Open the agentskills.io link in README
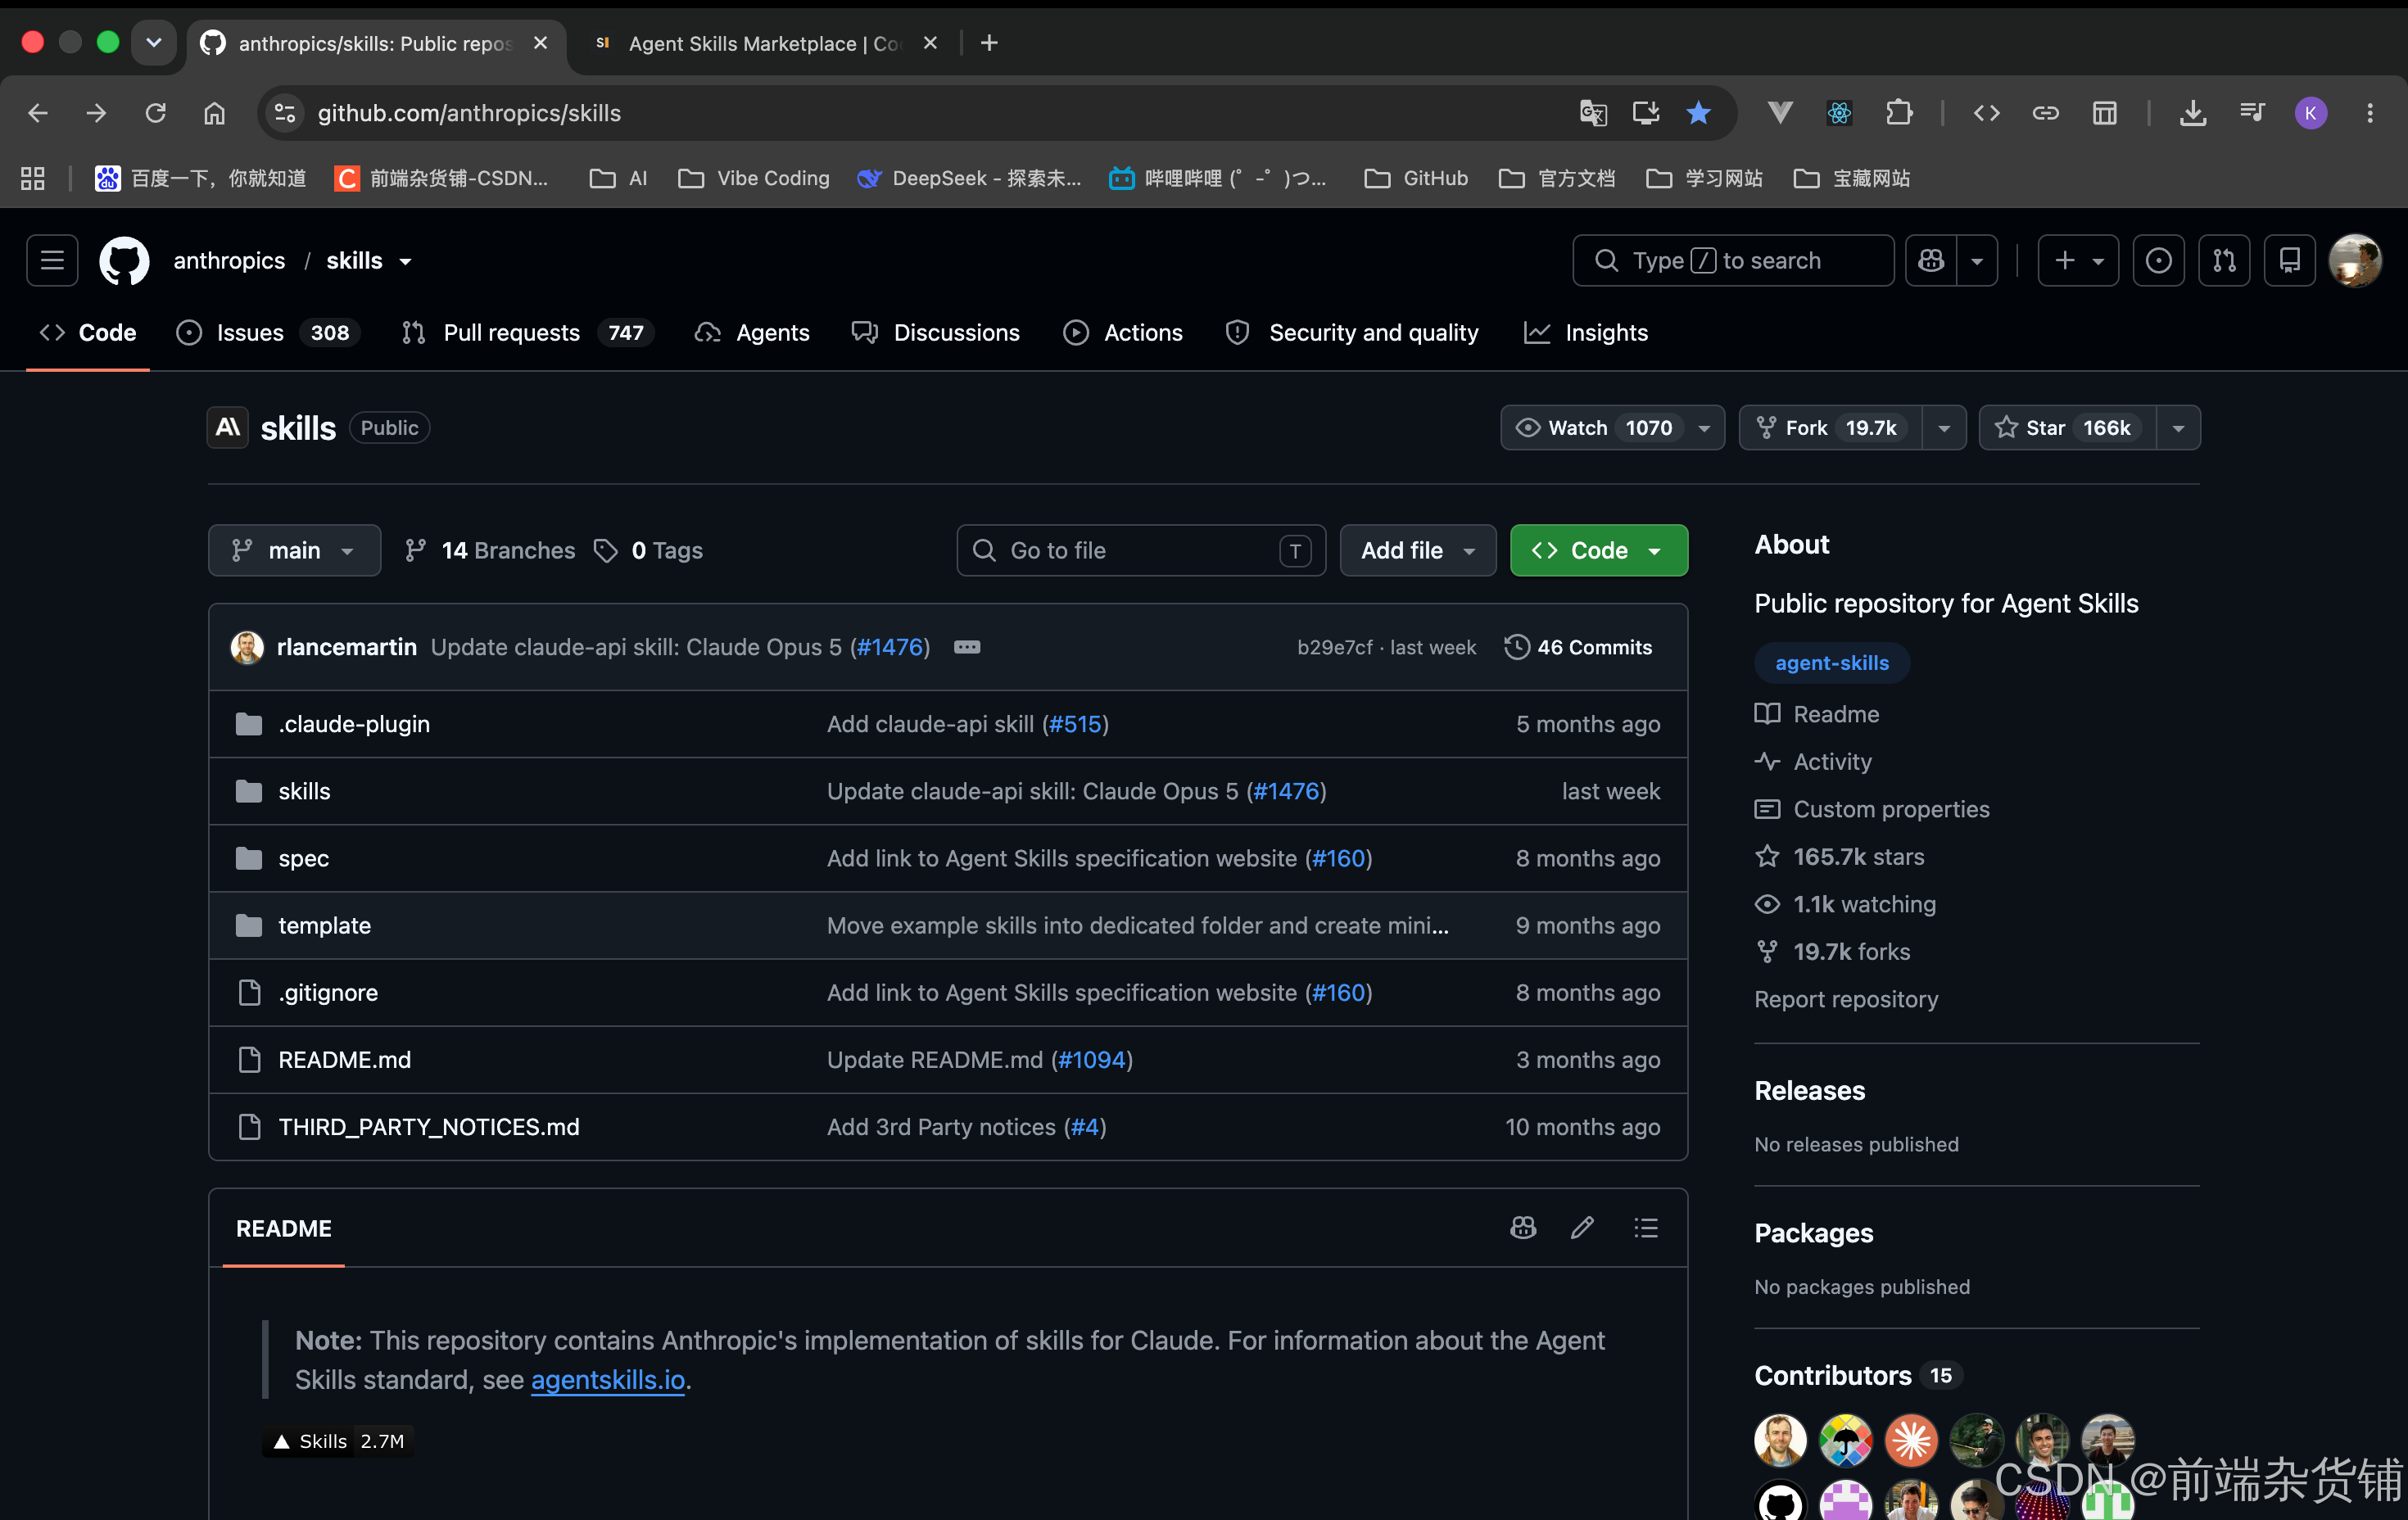The height and width of the screenshot is (1520, 2408). [608, 1380]
